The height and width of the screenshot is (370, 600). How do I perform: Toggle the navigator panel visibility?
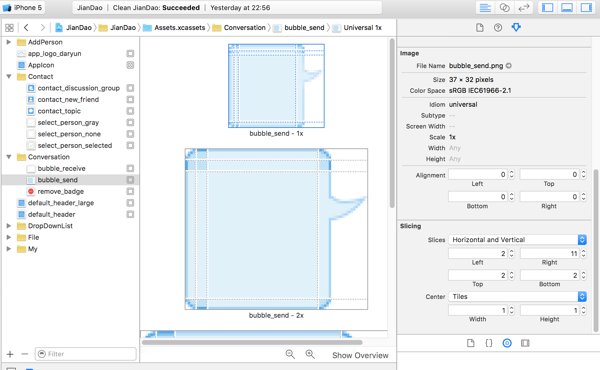pos(548,8)
